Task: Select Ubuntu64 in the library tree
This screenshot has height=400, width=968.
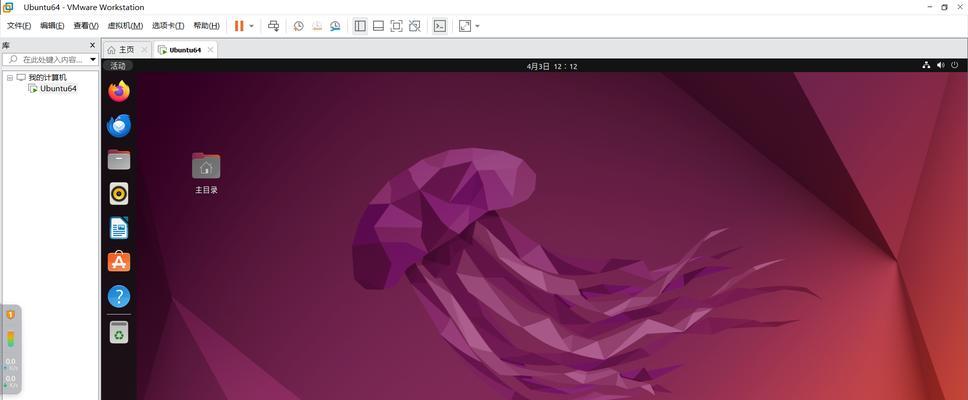Action: (58, 88)
